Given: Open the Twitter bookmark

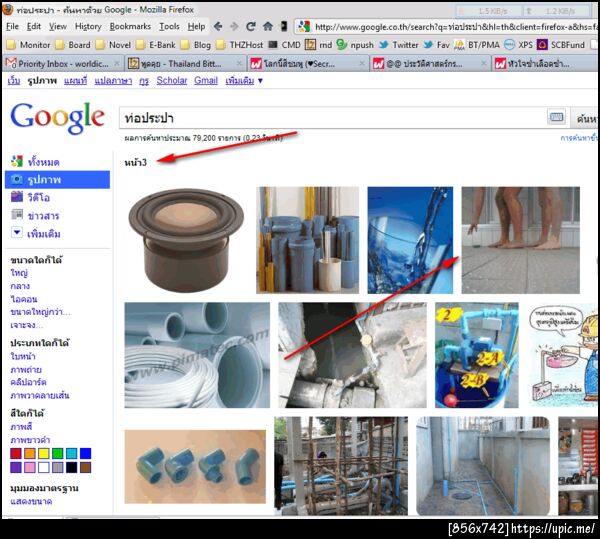Looking at the screenshot, I should (x=398, y=45).
